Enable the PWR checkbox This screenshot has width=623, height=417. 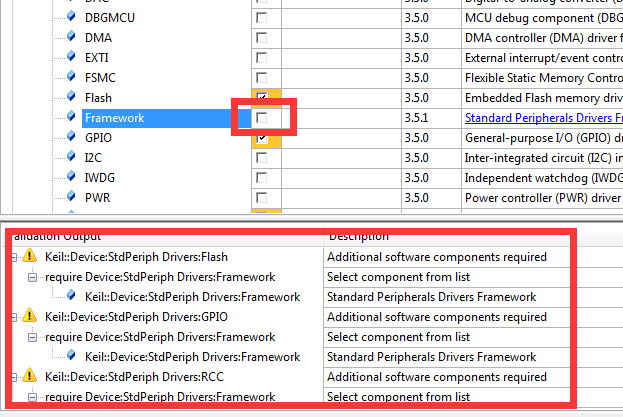[261, 197]
